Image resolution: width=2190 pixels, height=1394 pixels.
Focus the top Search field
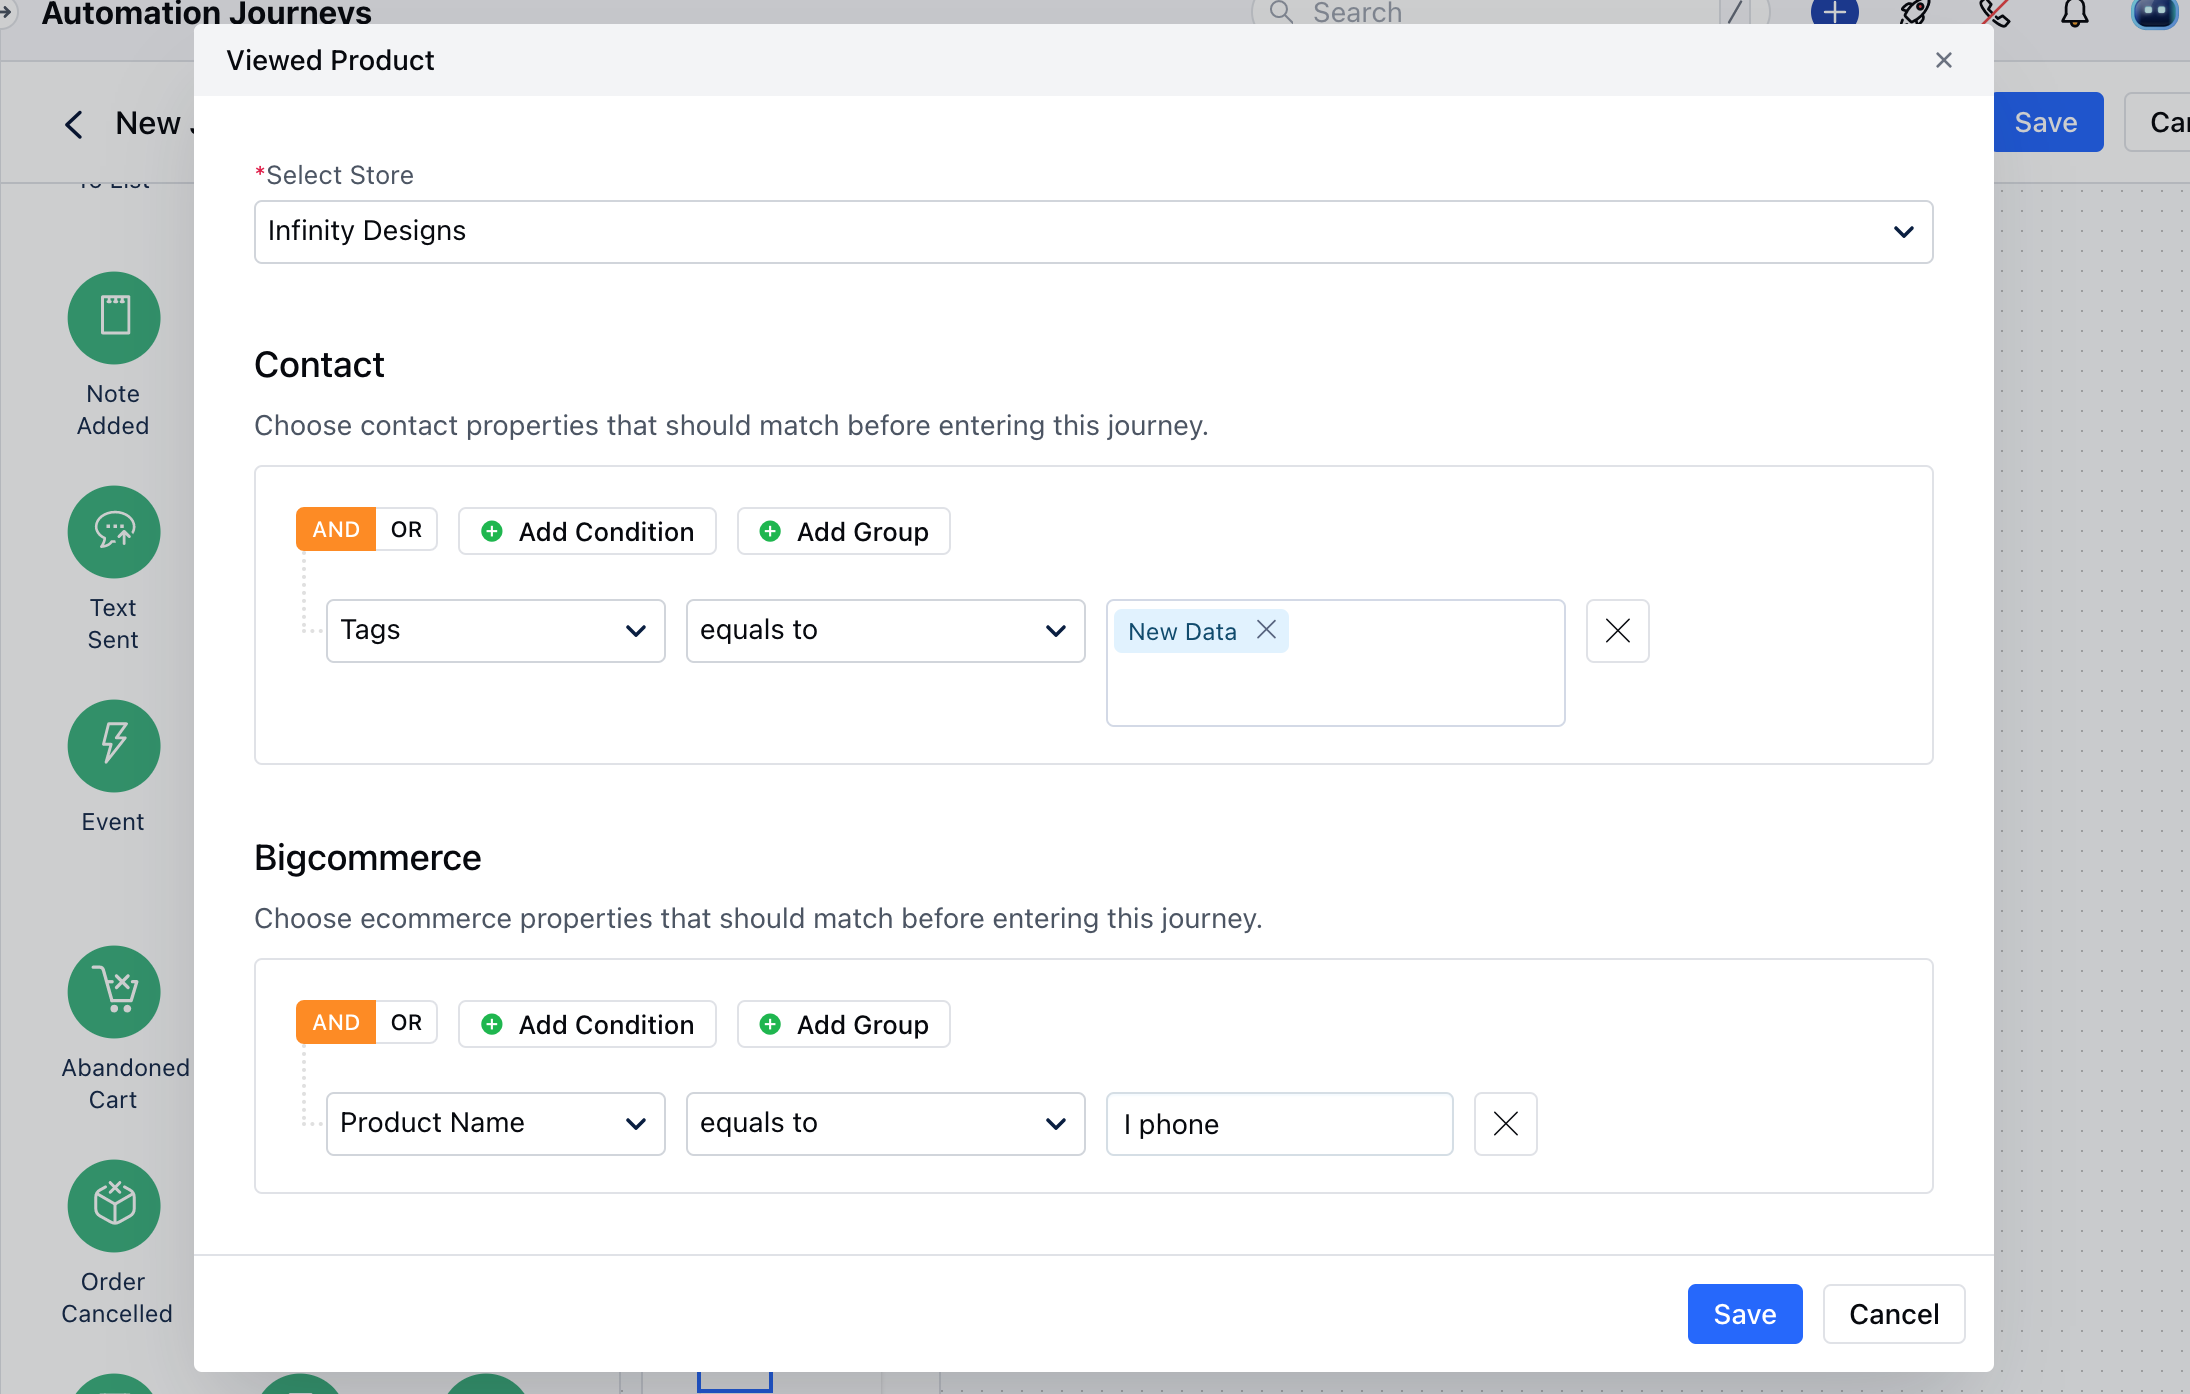pyautogui.click(x=1510, y=13)
